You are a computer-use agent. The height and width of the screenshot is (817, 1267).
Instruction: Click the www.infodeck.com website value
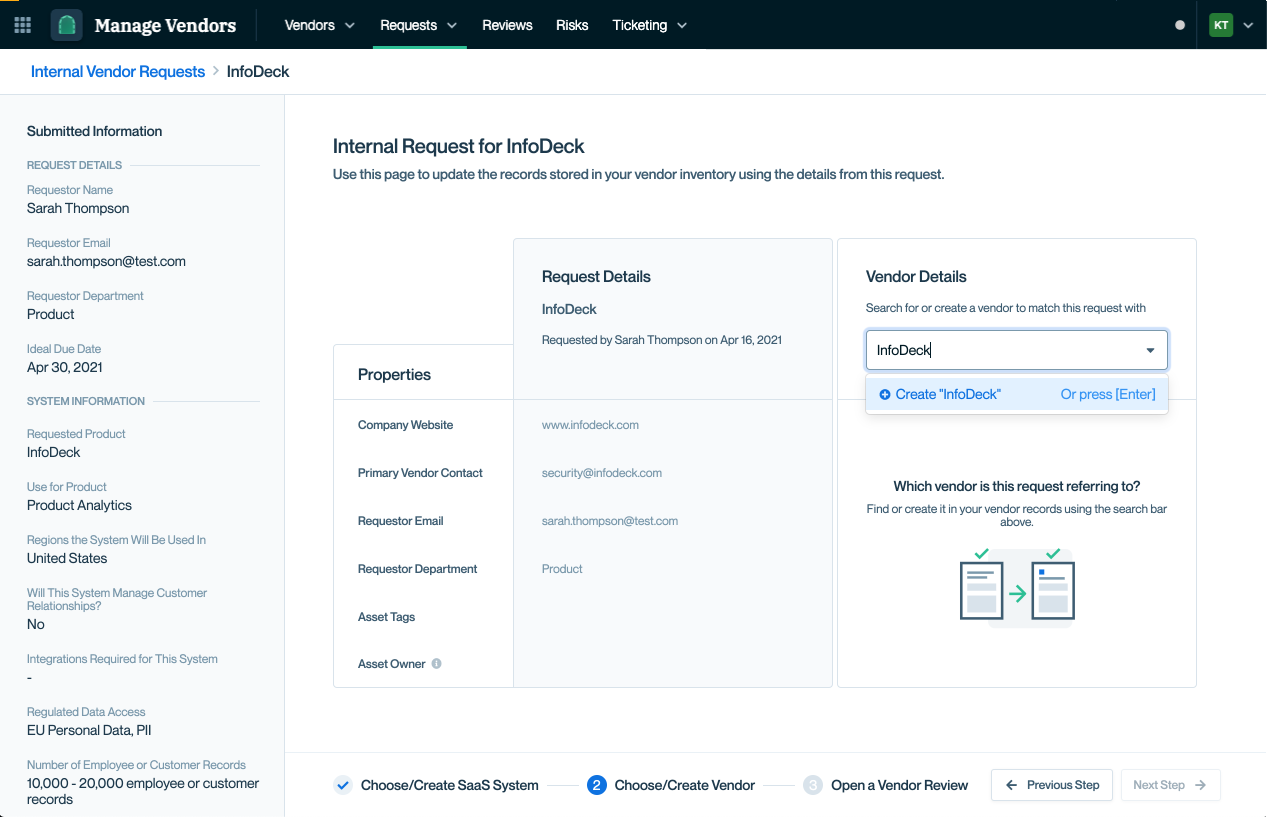[590, 425]
